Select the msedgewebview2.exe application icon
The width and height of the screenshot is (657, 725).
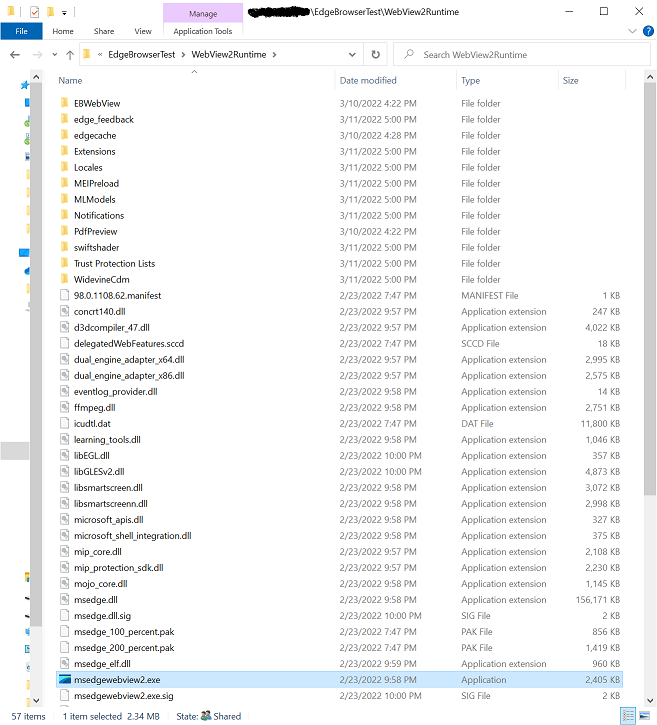coord(65,680)
